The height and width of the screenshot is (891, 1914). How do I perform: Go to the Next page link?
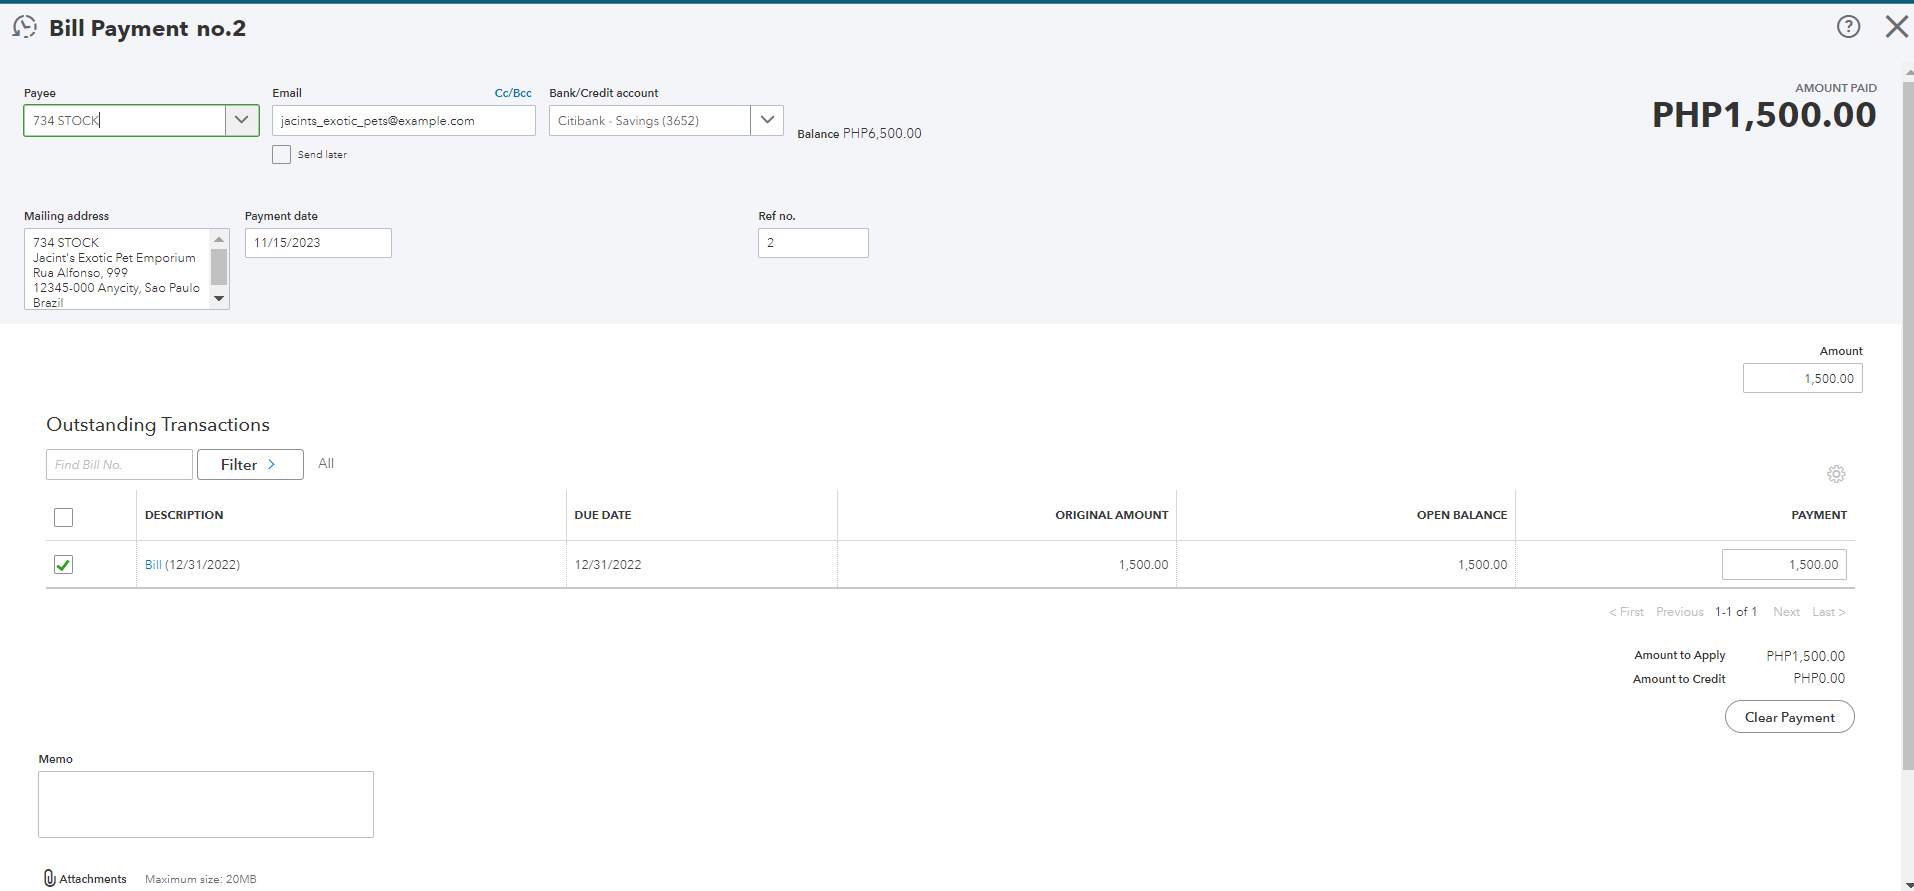tap(1786, 612)
